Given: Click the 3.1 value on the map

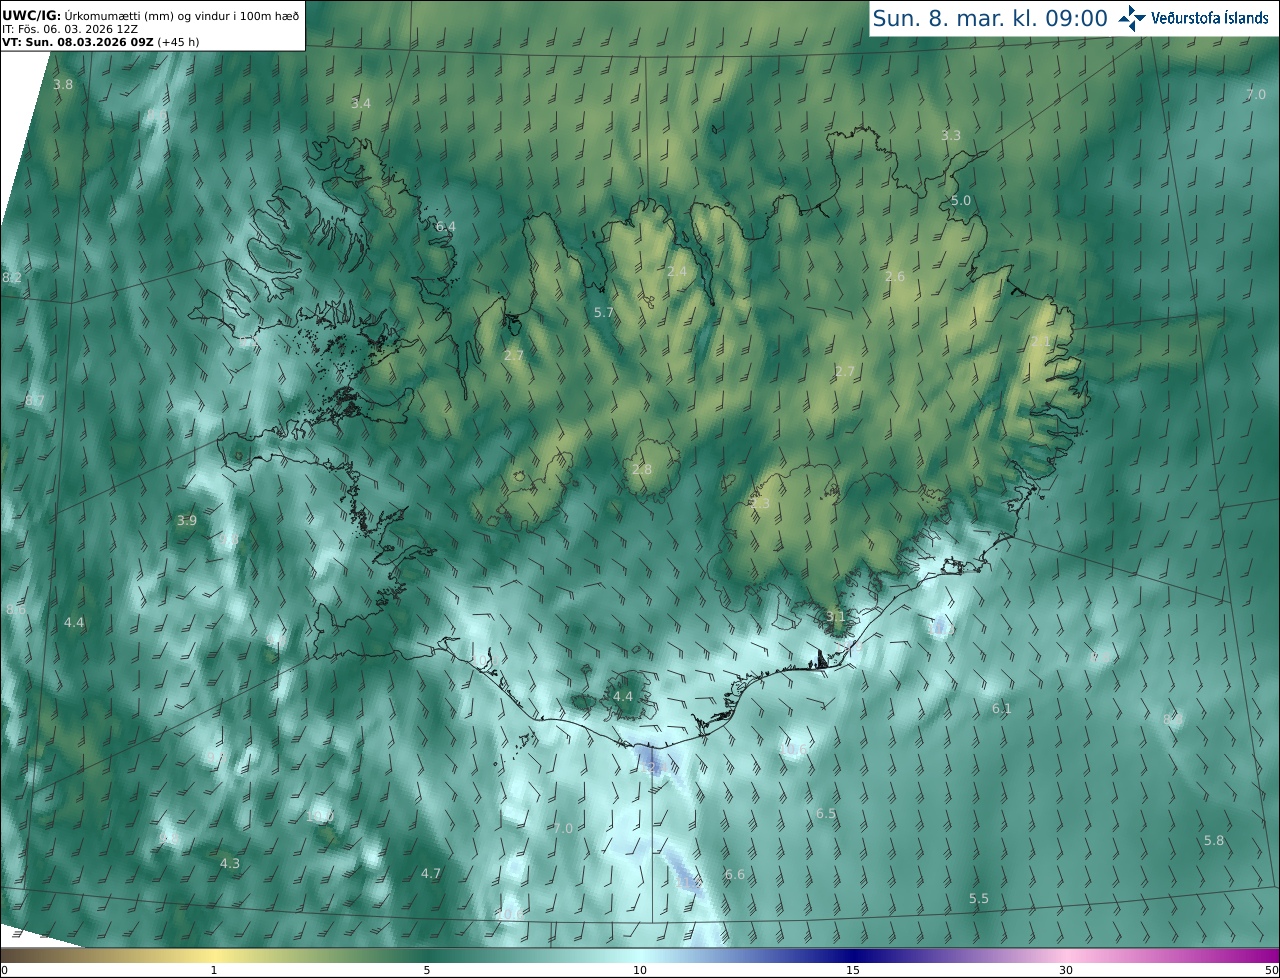Looking at the screenshot, I should (836, 618).
